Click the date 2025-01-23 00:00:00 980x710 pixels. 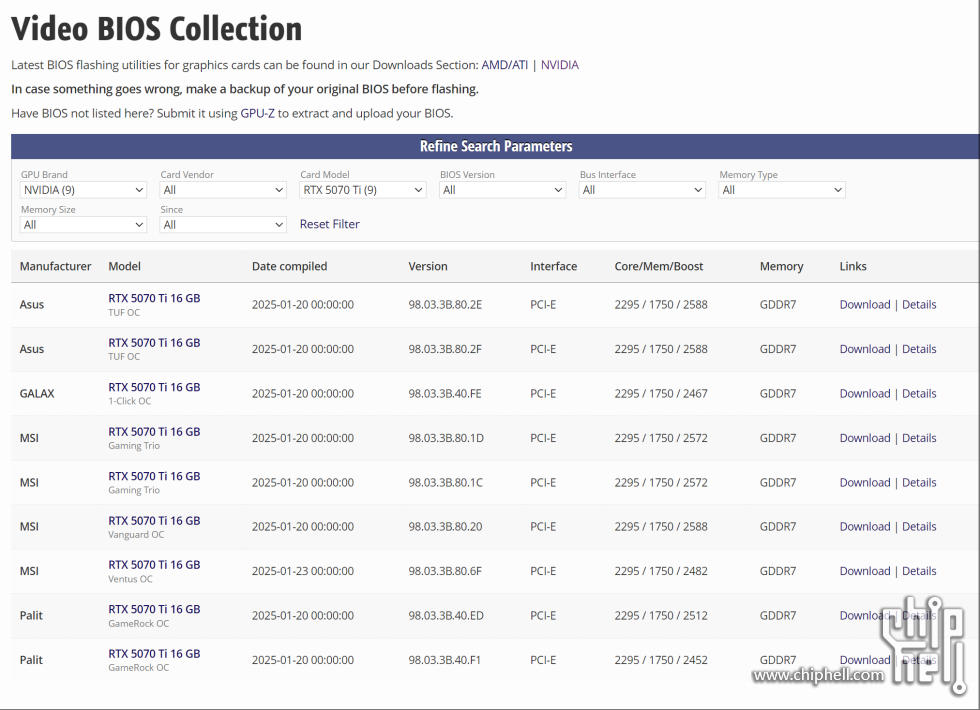click(x=302, y=571)
